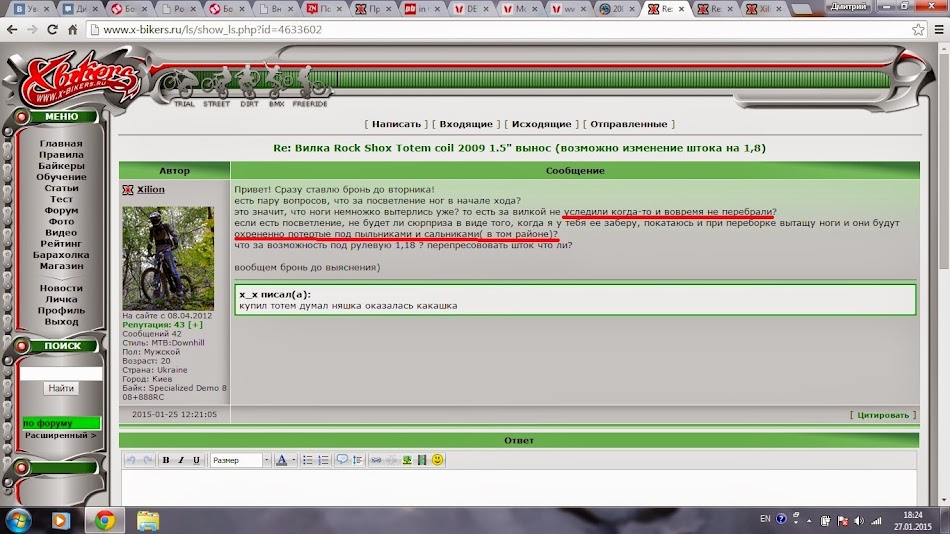The width and height of the screenshot is (950, 534).
Task: Open the по форуму search scope selector
Action: coord(61,423)
